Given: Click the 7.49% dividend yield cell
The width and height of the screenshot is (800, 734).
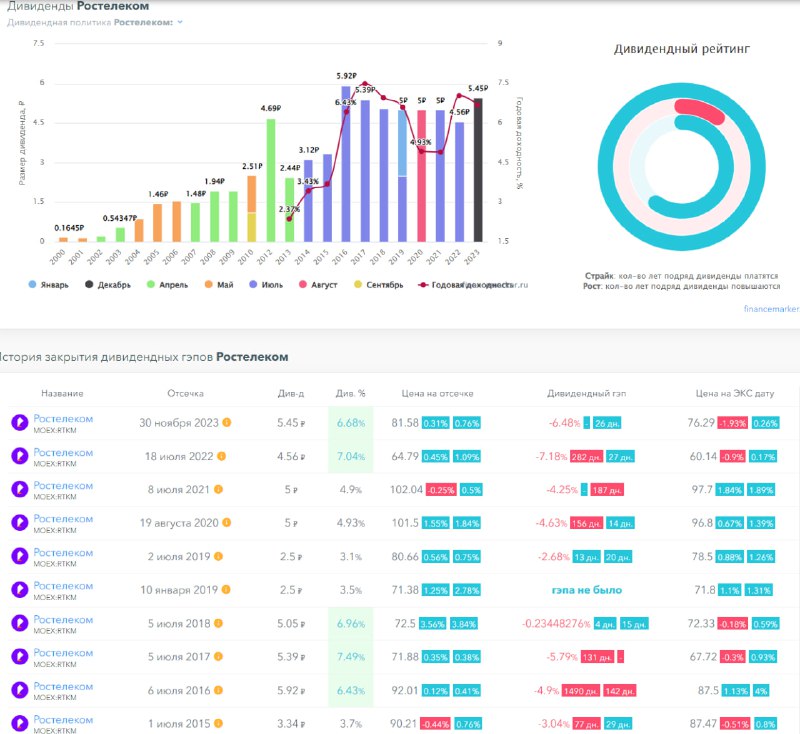Looking at the screenshot, I should click(x=351, y=657).
